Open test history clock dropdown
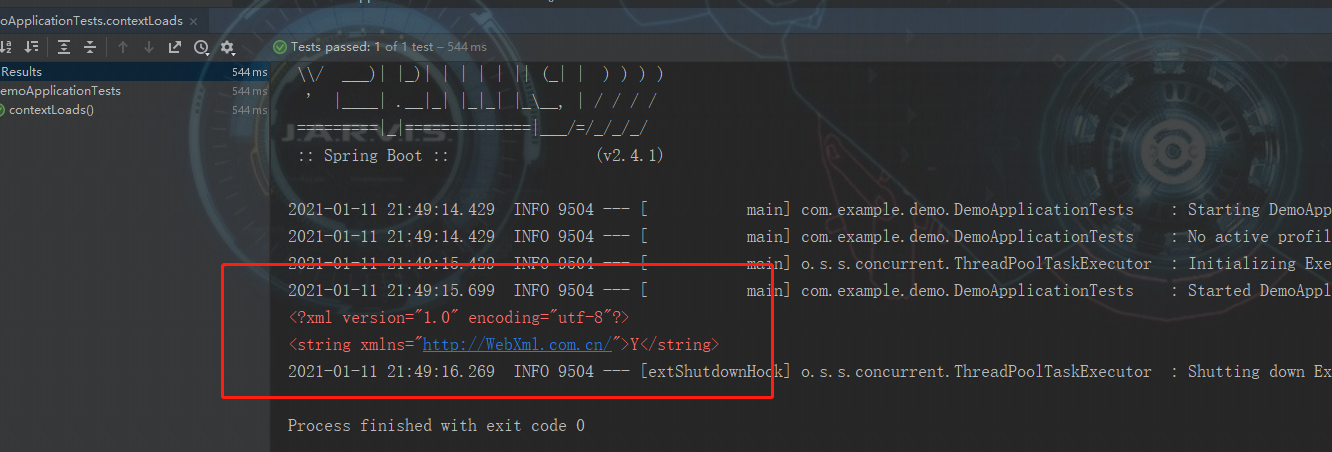1332x452 pixels. click(x=201, y=47)
